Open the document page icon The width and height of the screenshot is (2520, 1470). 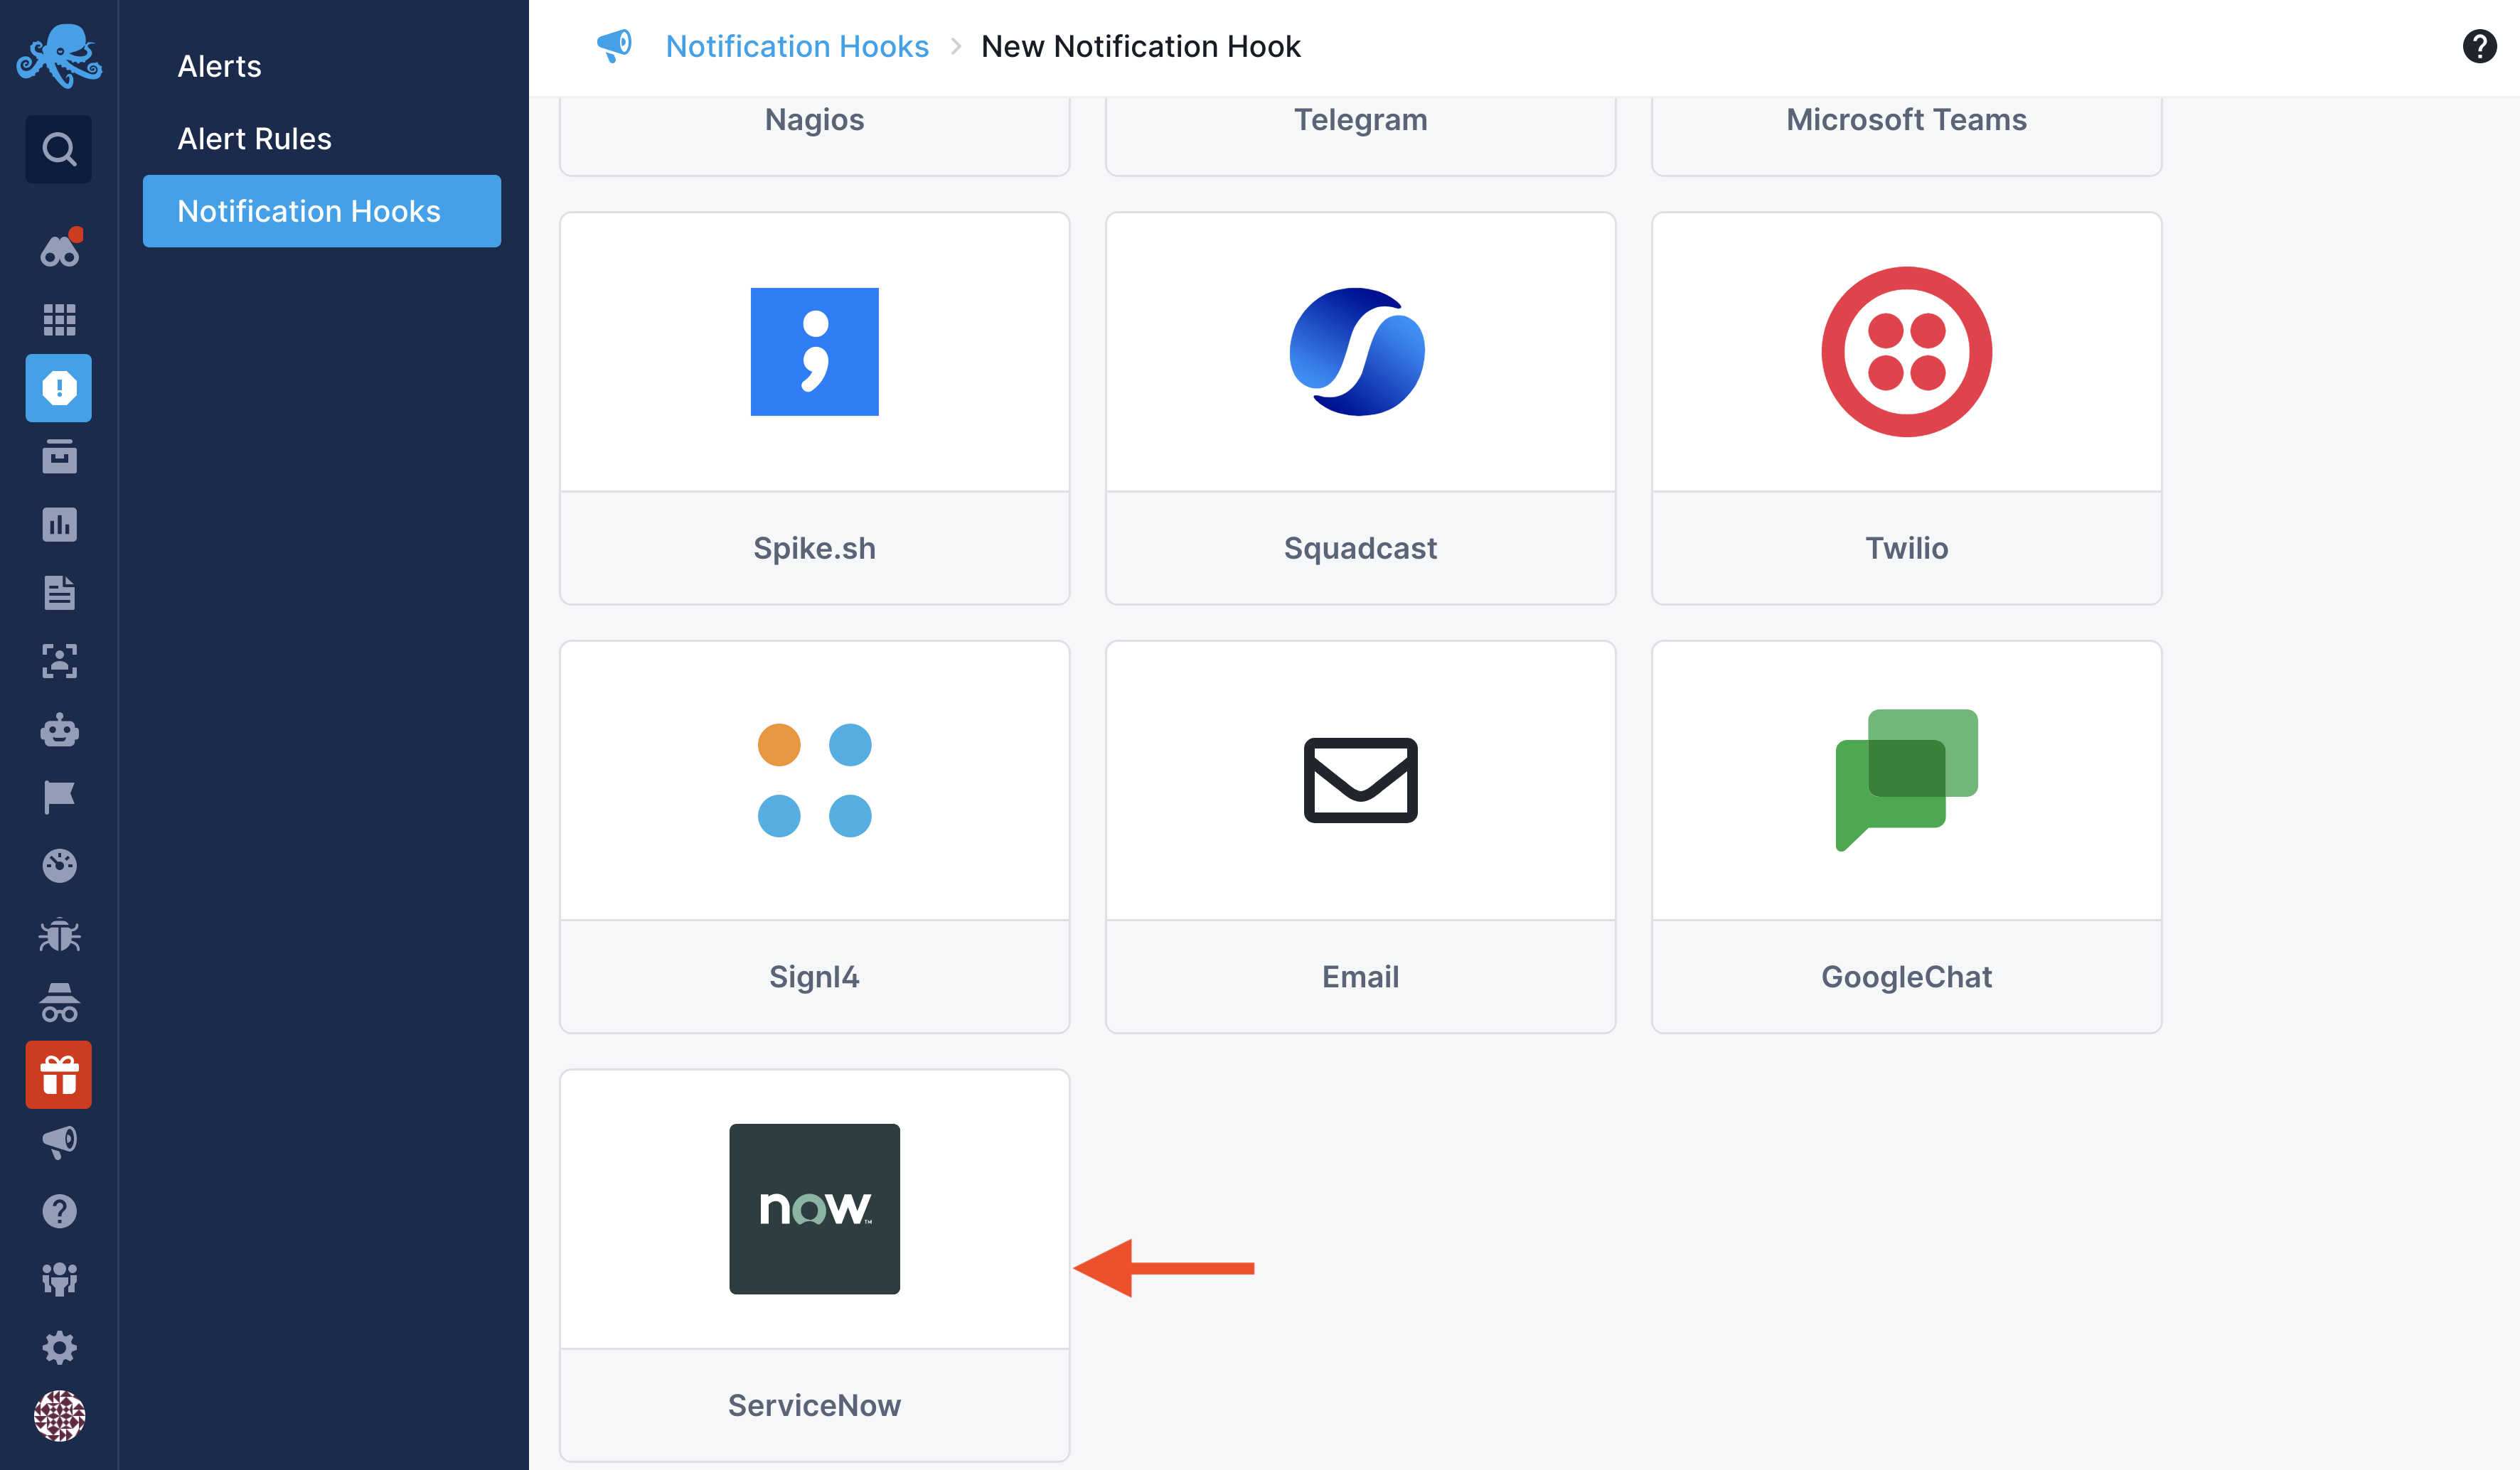click(59, 592)
